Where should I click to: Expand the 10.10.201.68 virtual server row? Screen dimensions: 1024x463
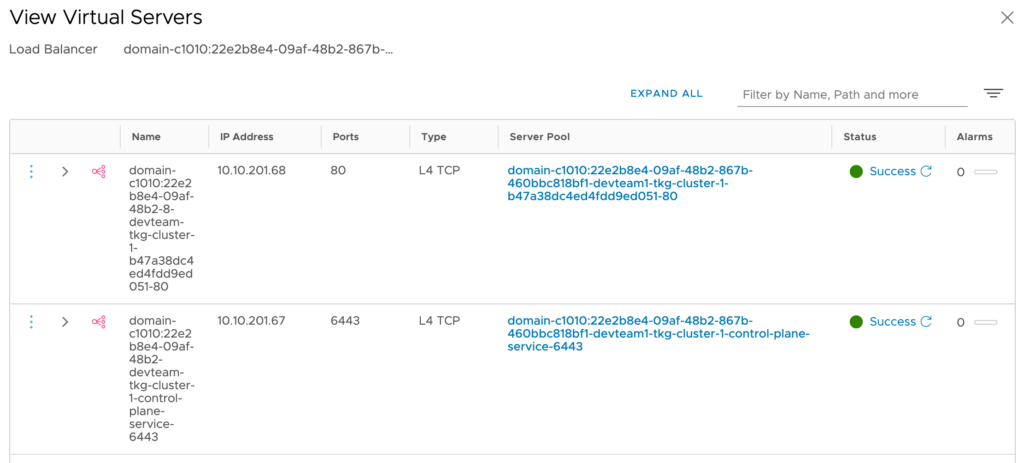click(x=65, y=172)
